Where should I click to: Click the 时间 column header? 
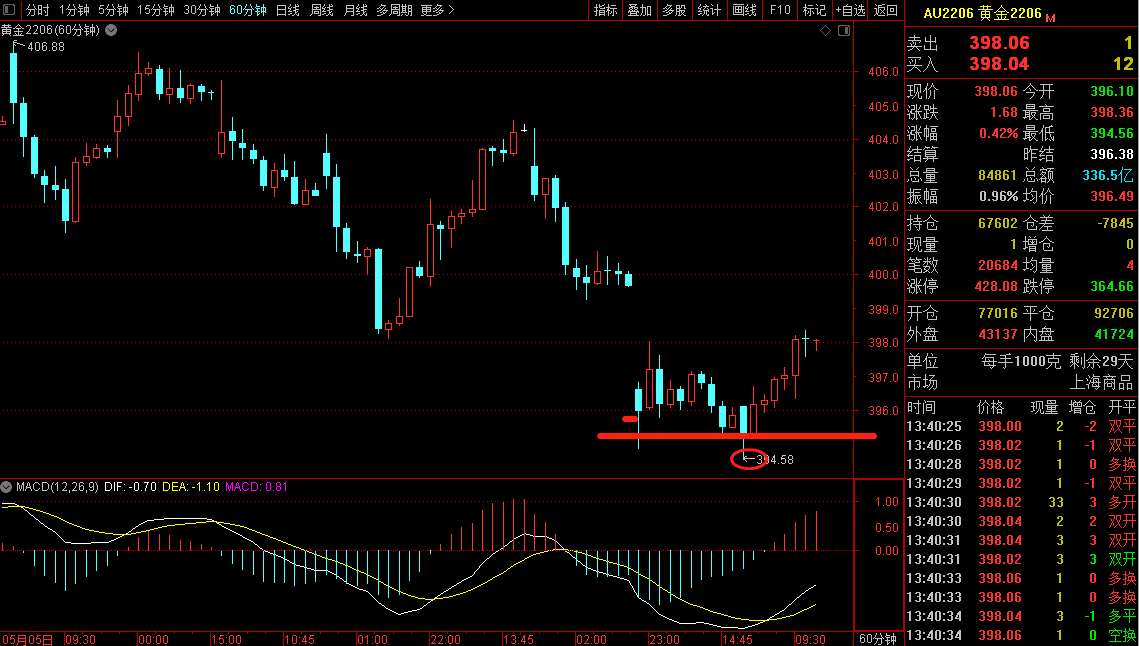[x=921, y=408]
